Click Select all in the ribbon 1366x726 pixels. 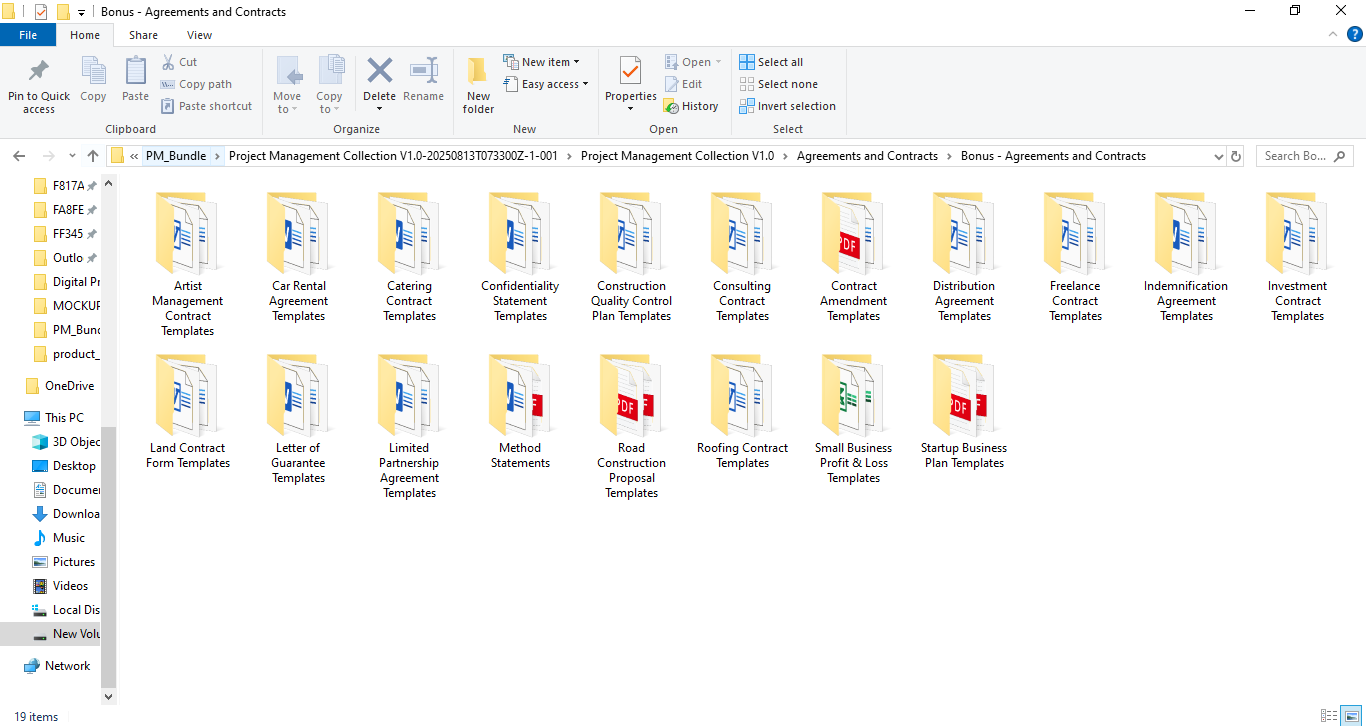click(x=771, y=62)
